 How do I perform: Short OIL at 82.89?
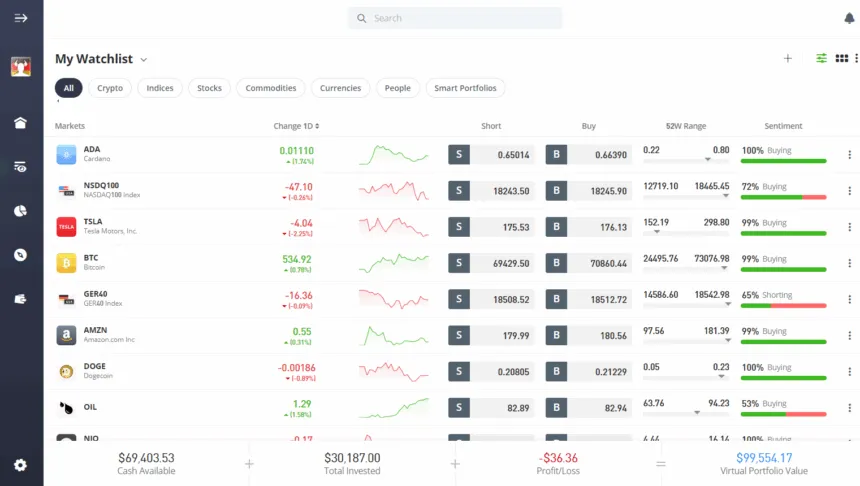pyautogui.click(x=491, y=408)
